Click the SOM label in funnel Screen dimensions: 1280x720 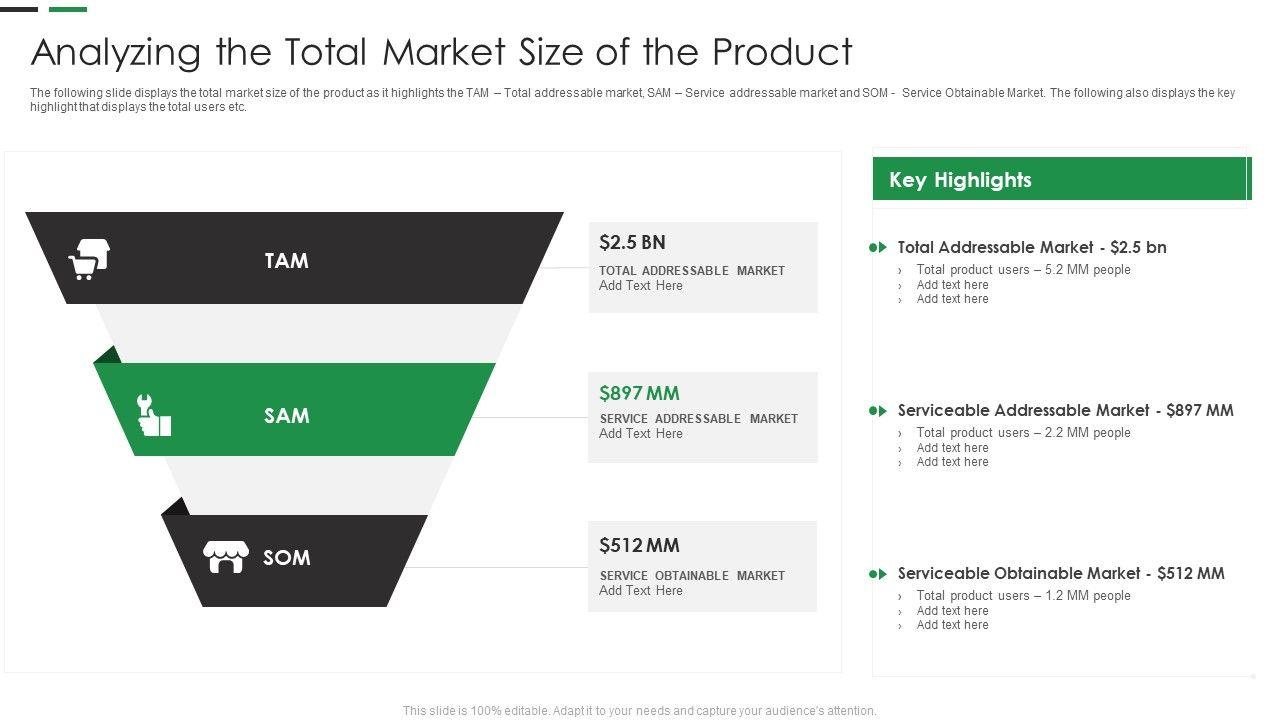click(286, 557)
